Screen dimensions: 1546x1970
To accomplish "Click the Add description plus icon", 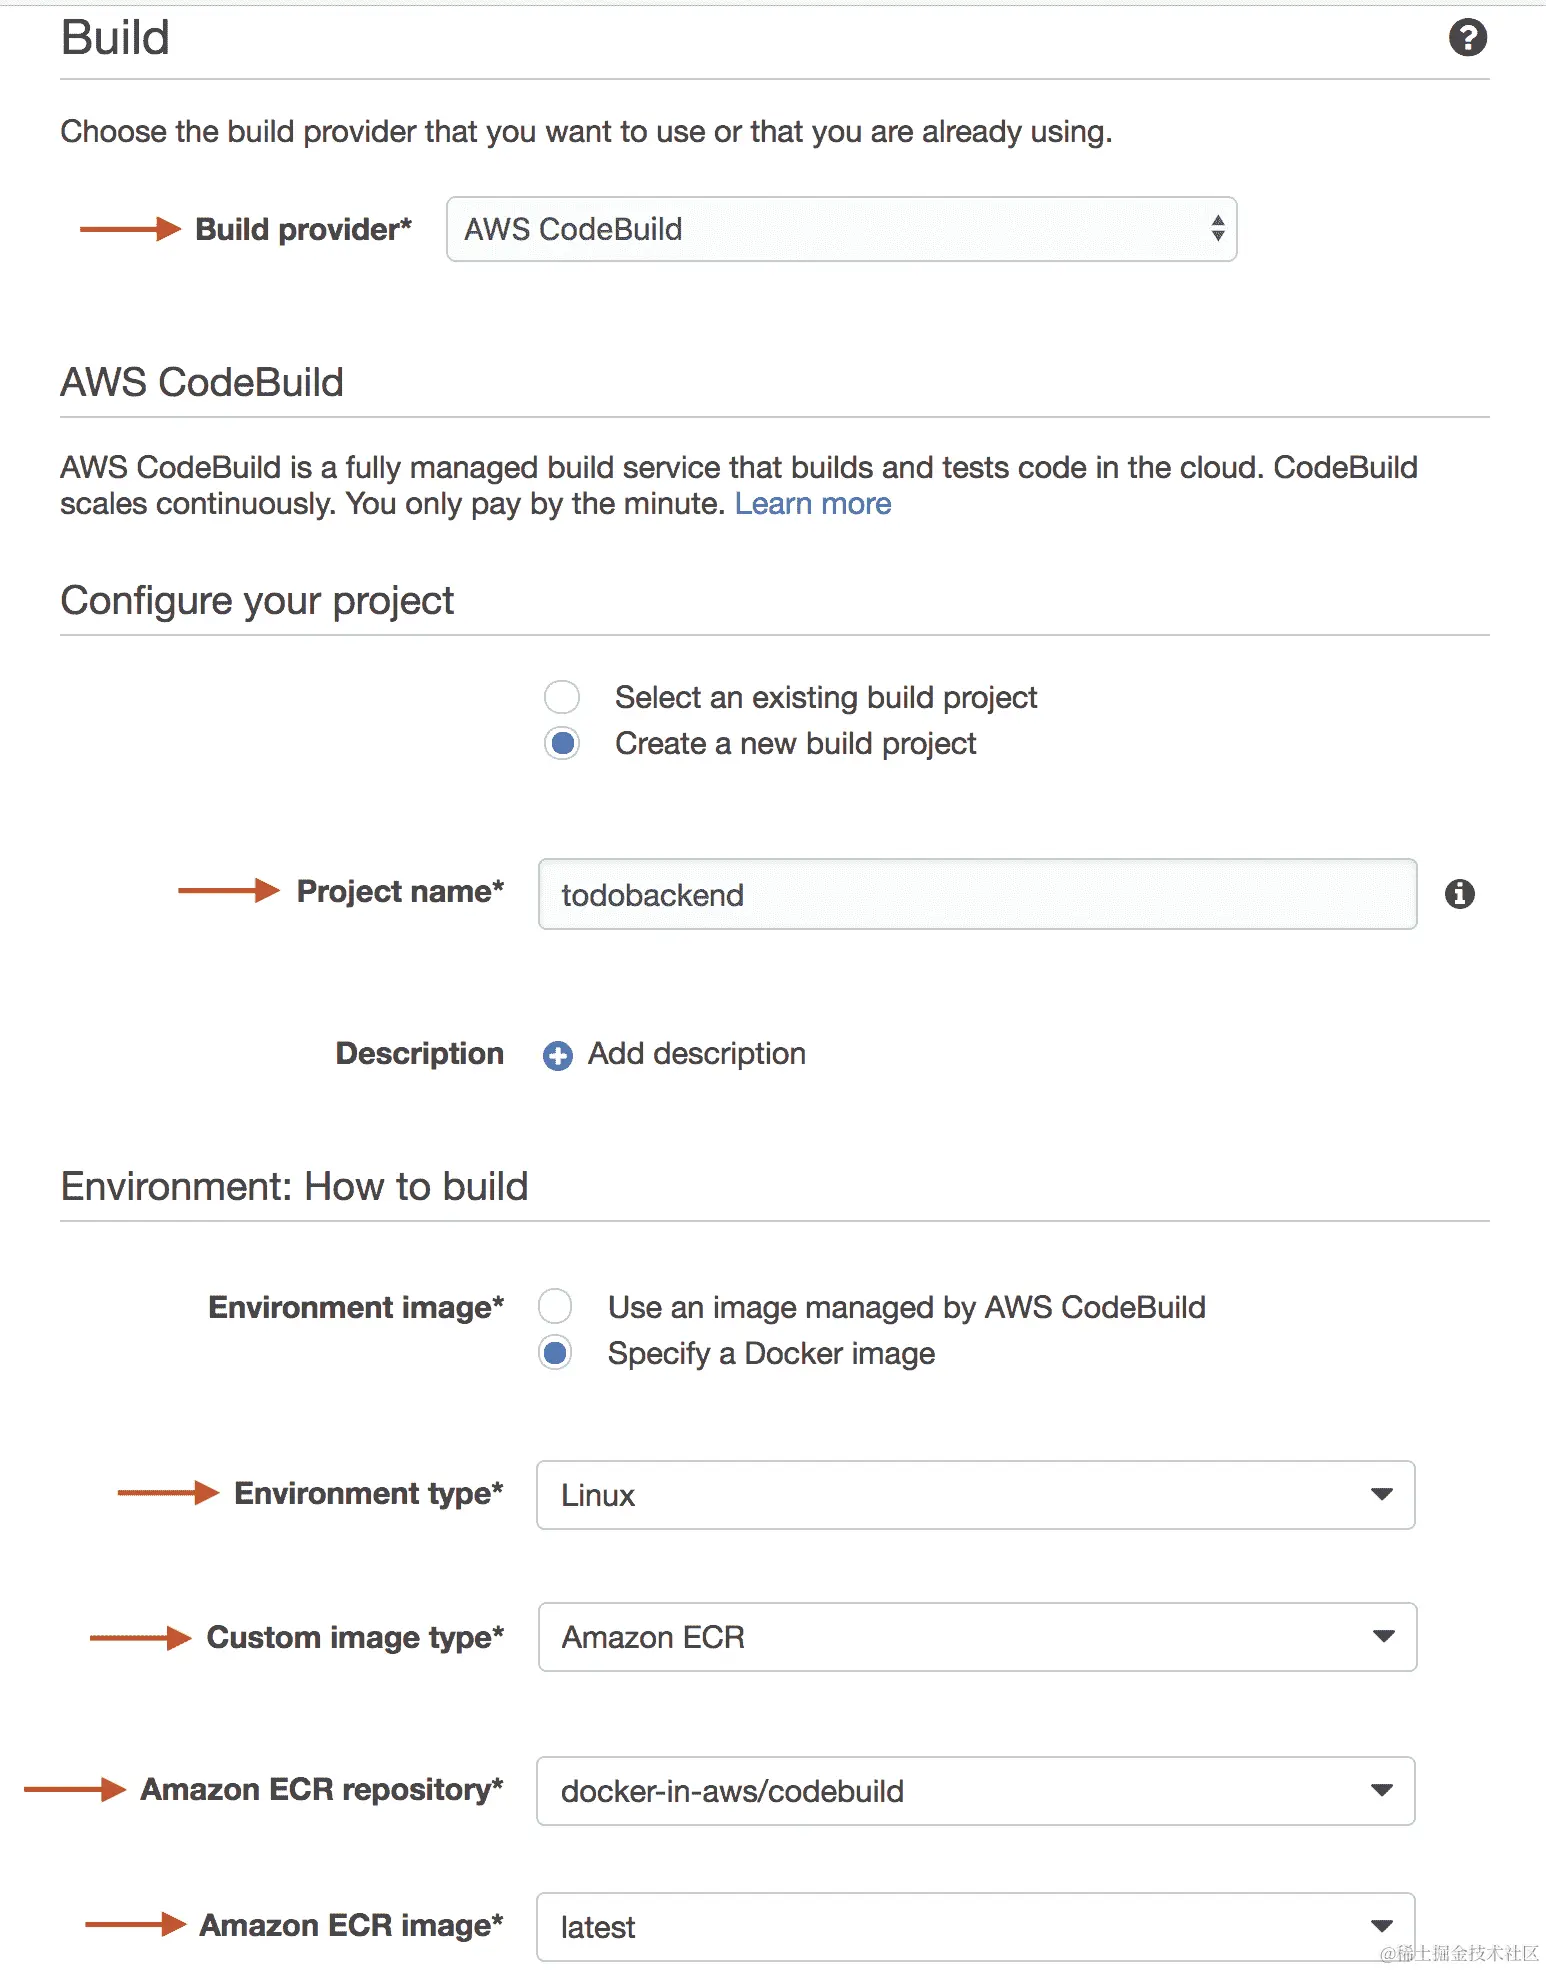I will click(558, 1056).
